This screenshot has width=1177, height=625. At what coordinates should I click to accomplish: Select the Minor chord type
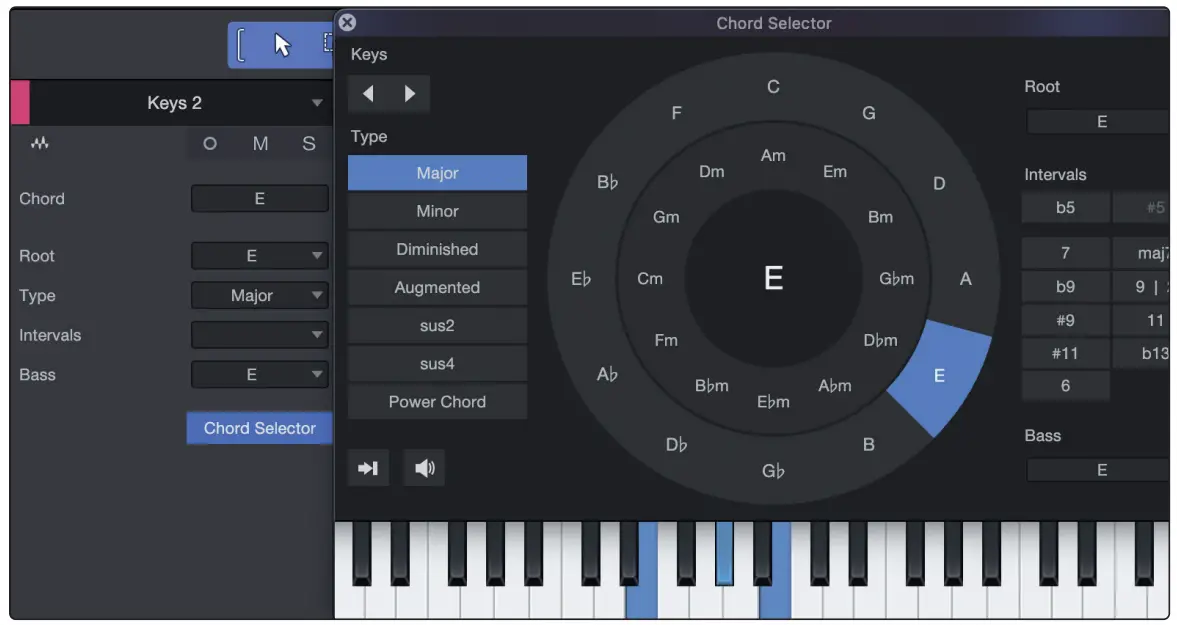point(438,212)
